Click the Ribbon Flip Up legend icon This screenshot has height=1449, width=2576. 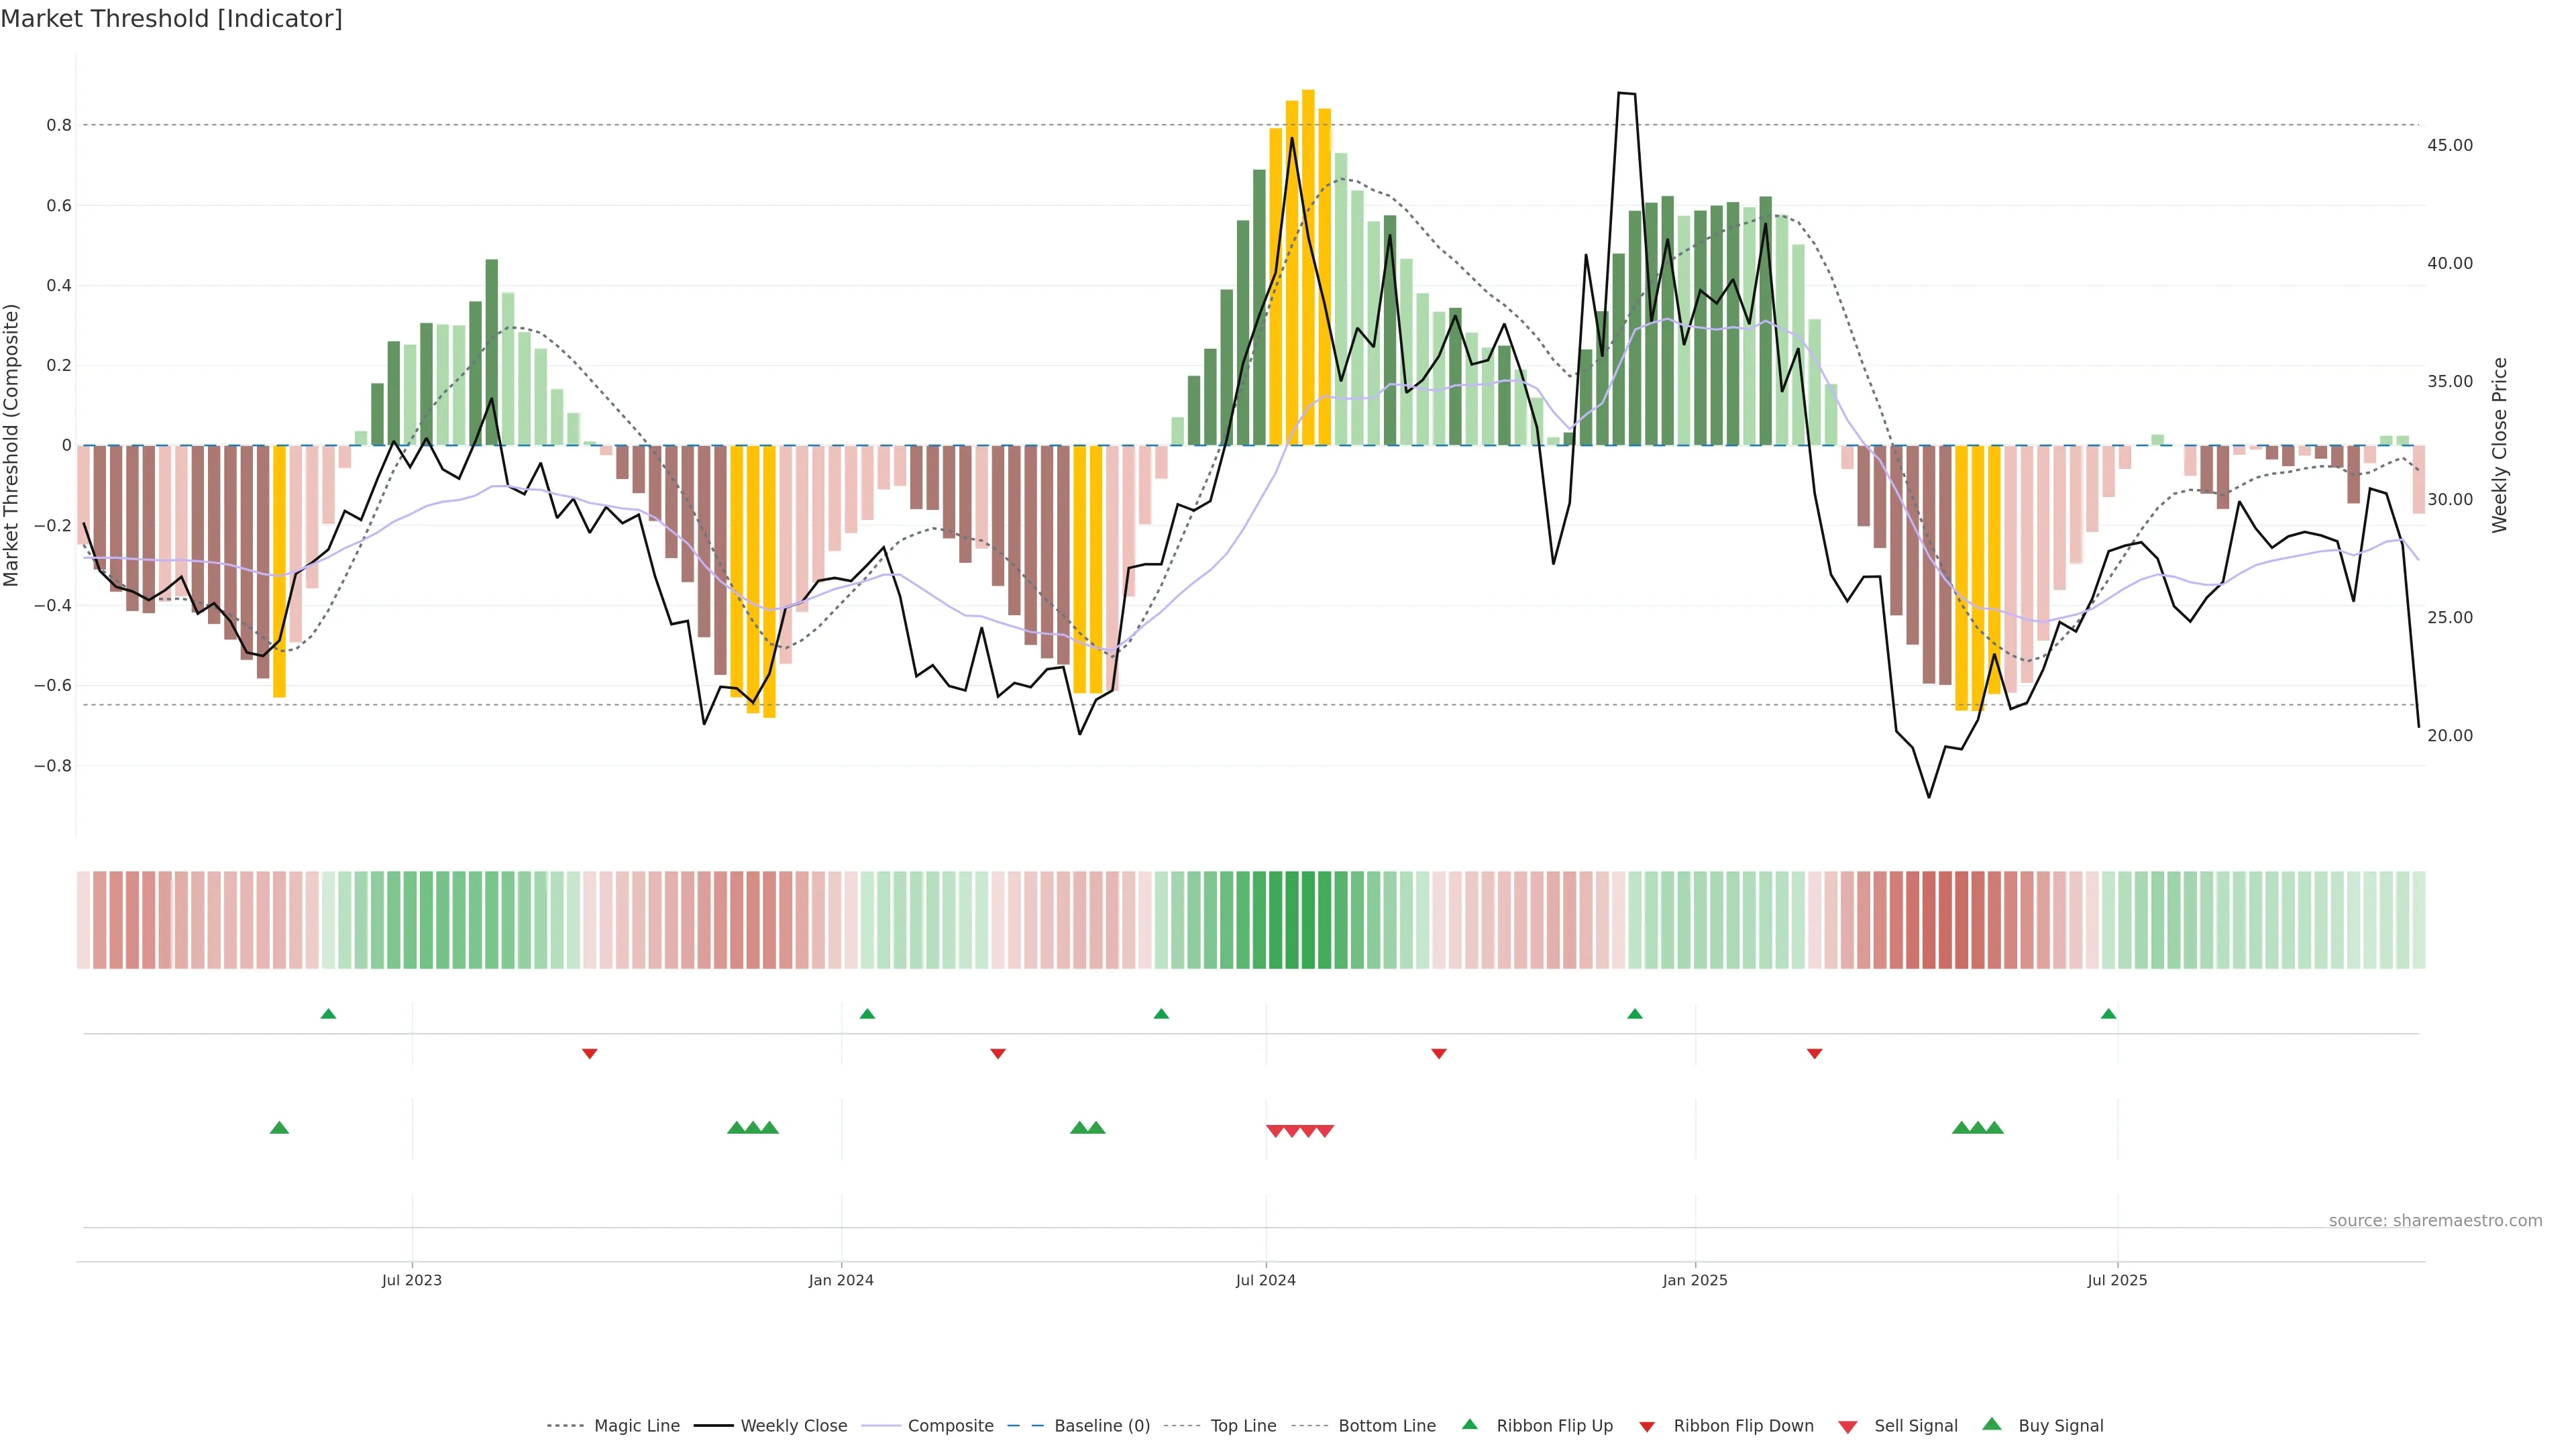pos(1469,1424)
